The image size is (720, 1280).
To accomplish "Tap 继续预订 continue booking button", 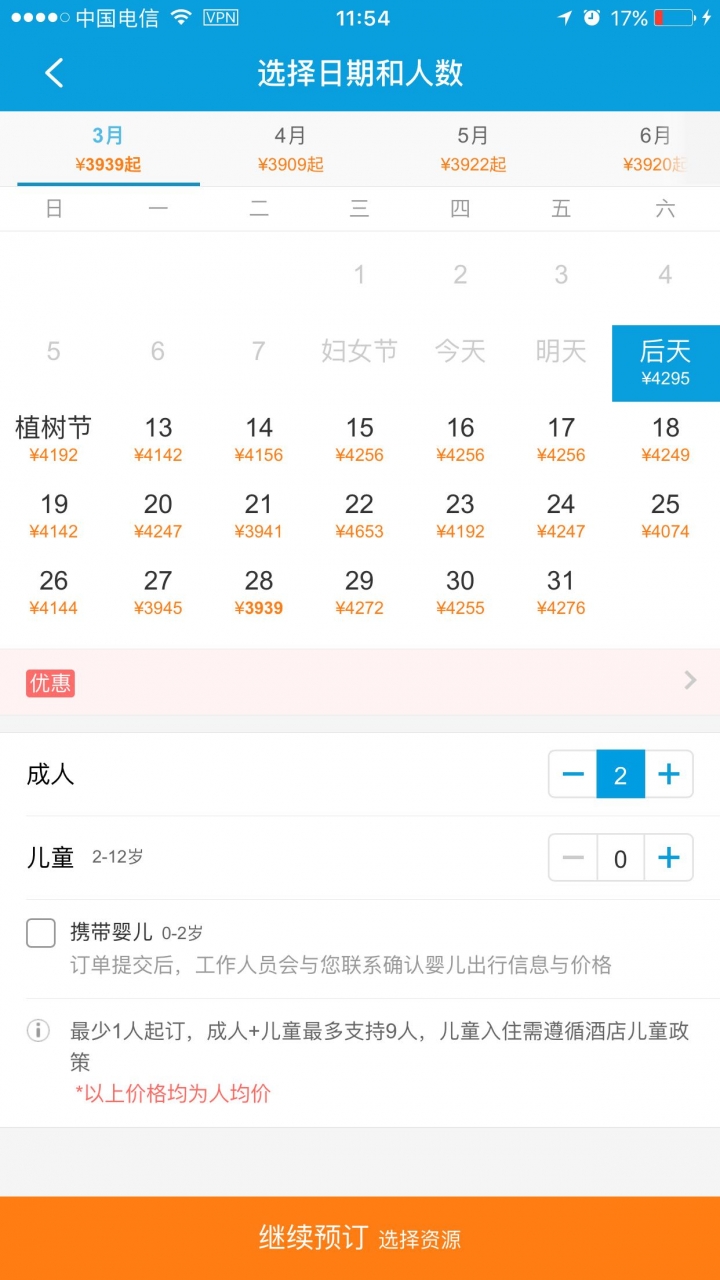I will point(360,1238).
